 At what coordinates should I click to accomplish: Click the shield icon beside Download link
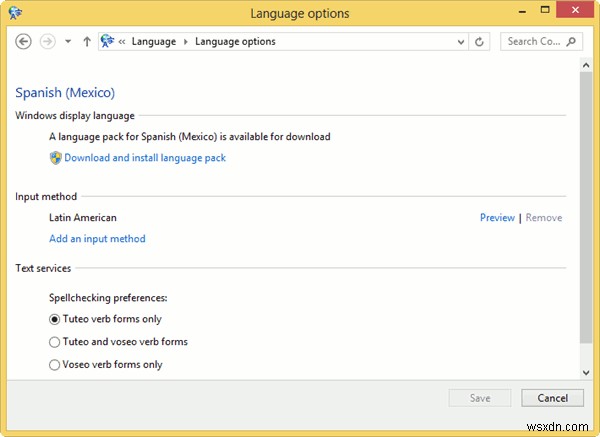pyautogui.click(x=56, y=158)
